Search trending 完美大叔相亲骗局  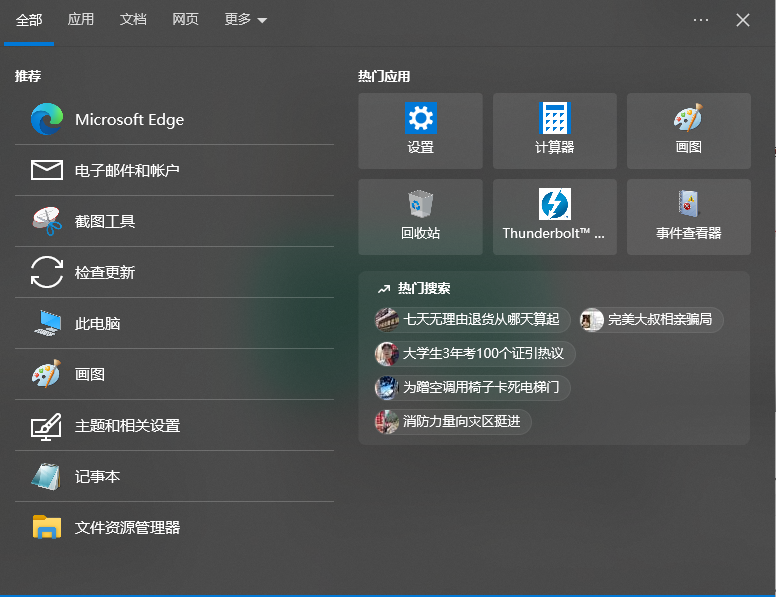tap(651, 319)
